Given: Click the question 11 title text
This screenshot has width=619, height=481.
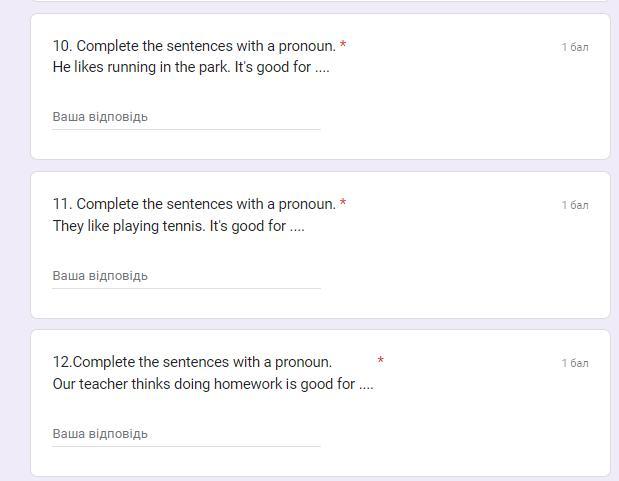Looking at the screenshot, I should pyautogui.click(x=193, y=204).
